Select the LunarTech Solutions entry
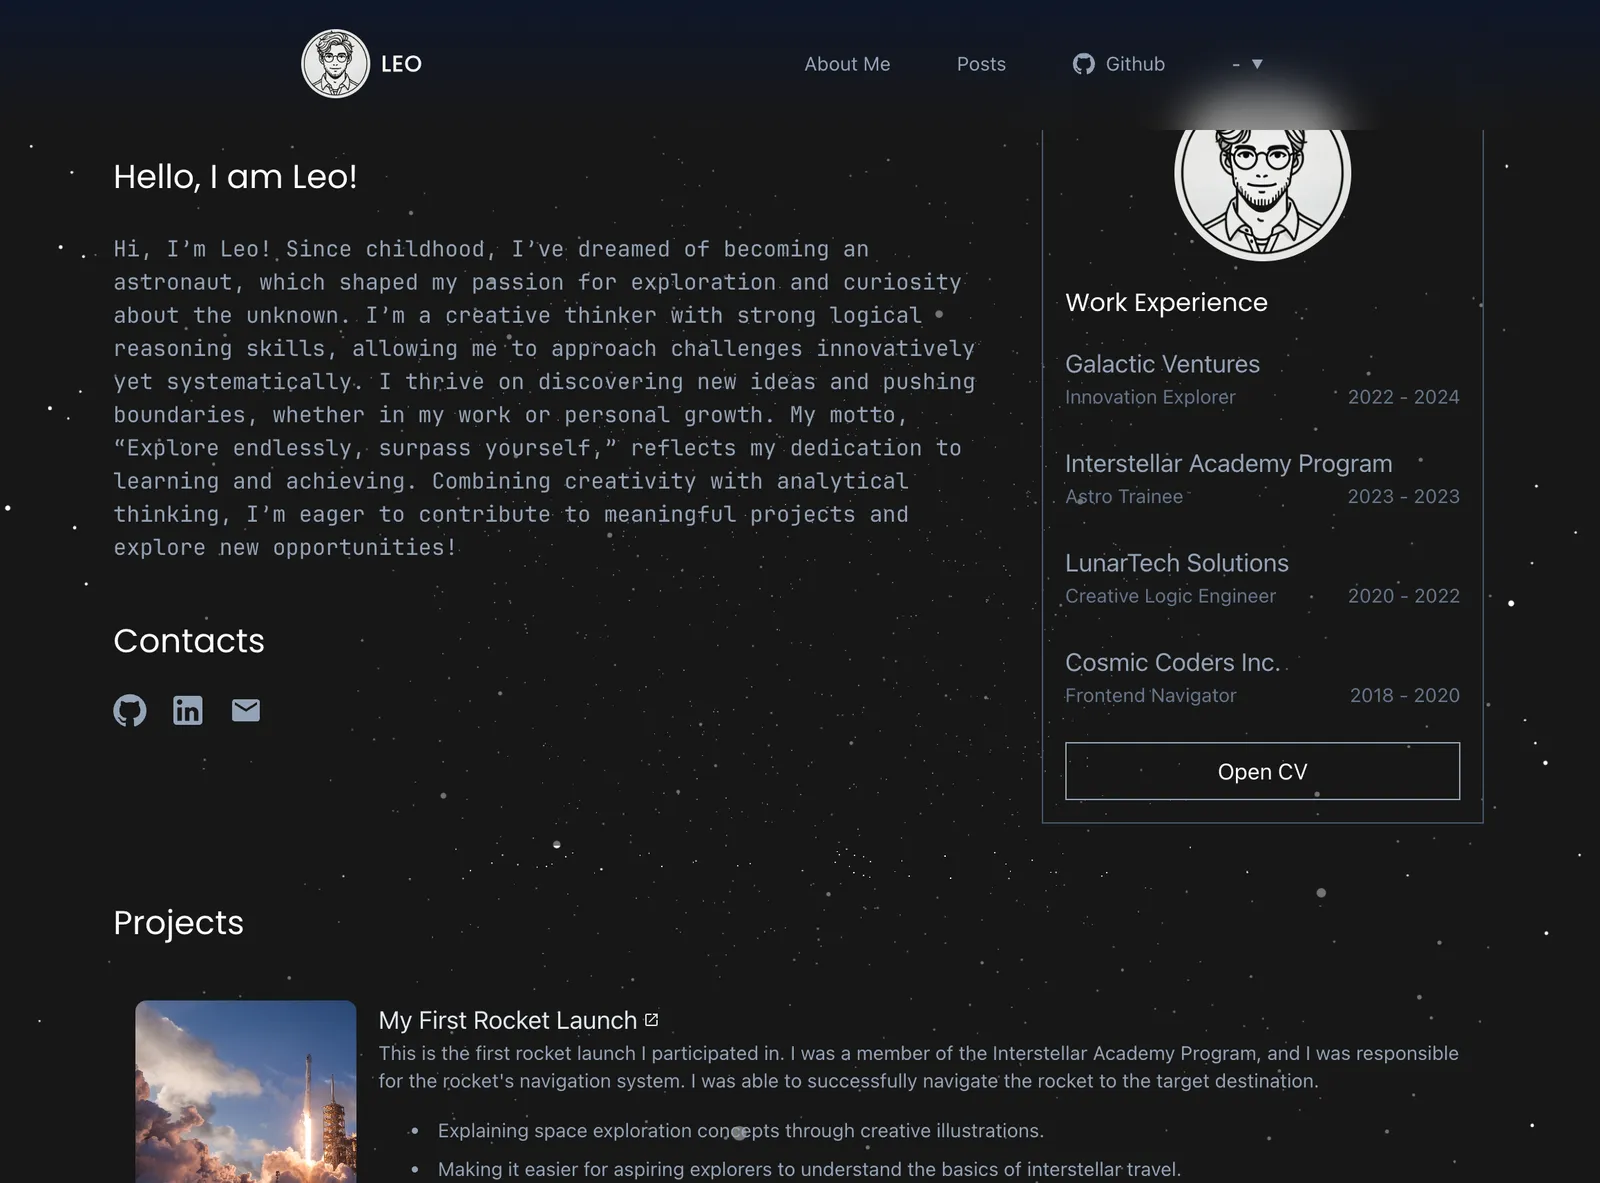Image resolution: width=1600 pixels, height=1183 pixels. click(1176, 563)
